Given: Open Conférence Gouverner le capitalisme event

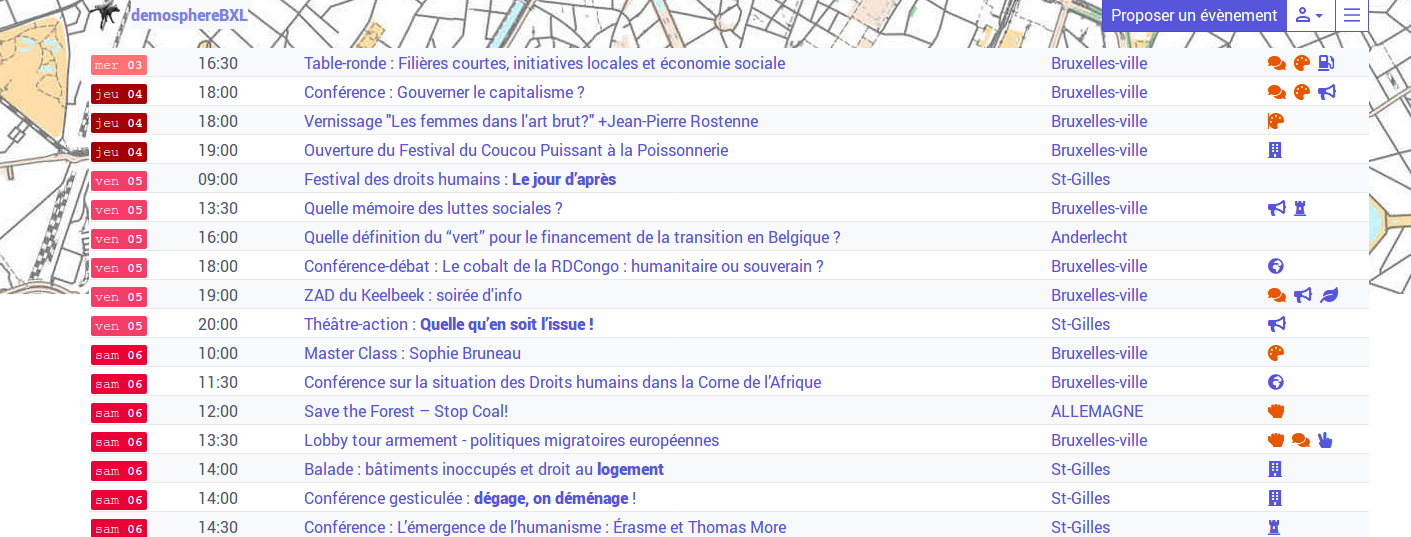Looking at the screenshot, I should (x=444, y=92).
